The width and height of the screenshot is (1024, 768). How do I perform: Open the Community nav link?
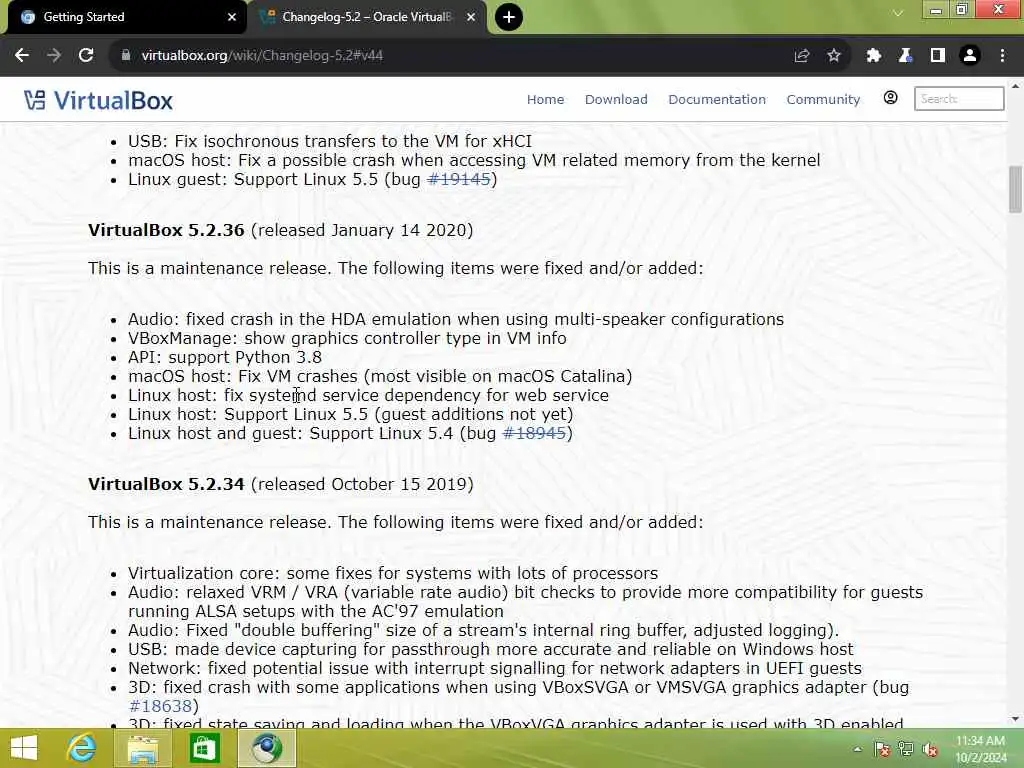pyautogui.click(x=823, y=99)
